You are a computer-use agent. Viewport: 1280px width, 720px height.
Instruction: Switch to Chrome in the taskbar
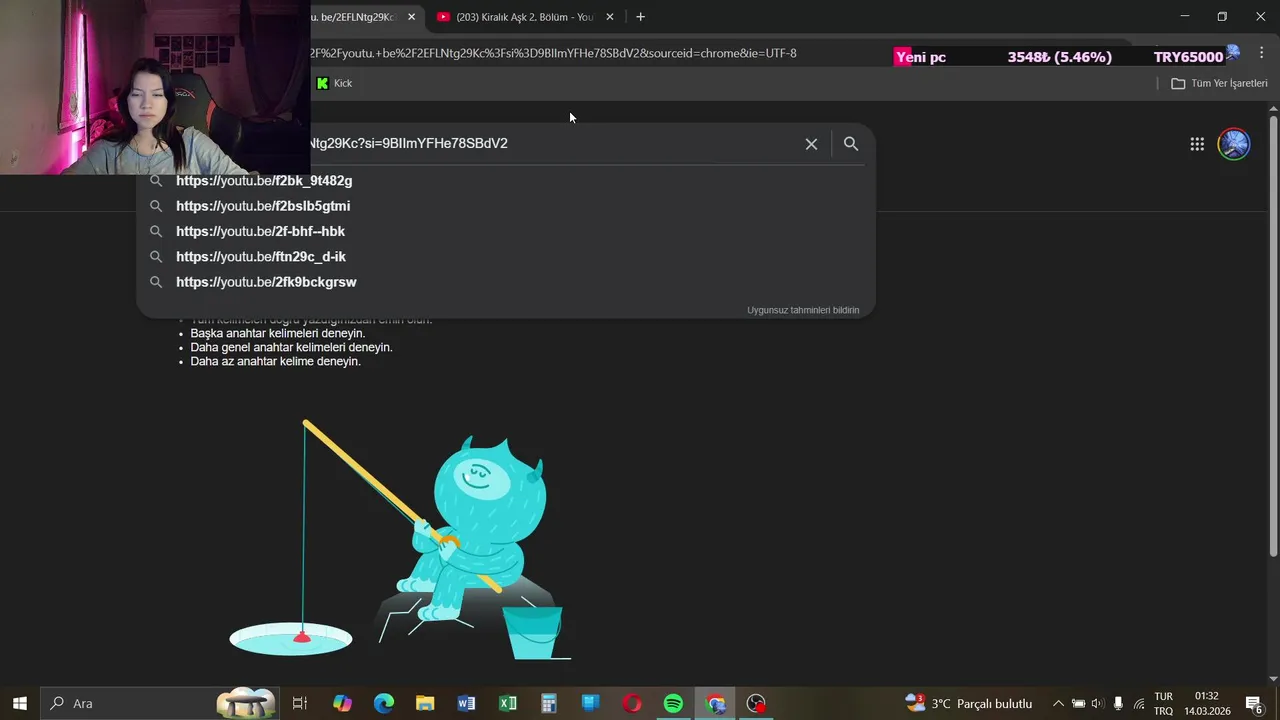click(715, 703)
